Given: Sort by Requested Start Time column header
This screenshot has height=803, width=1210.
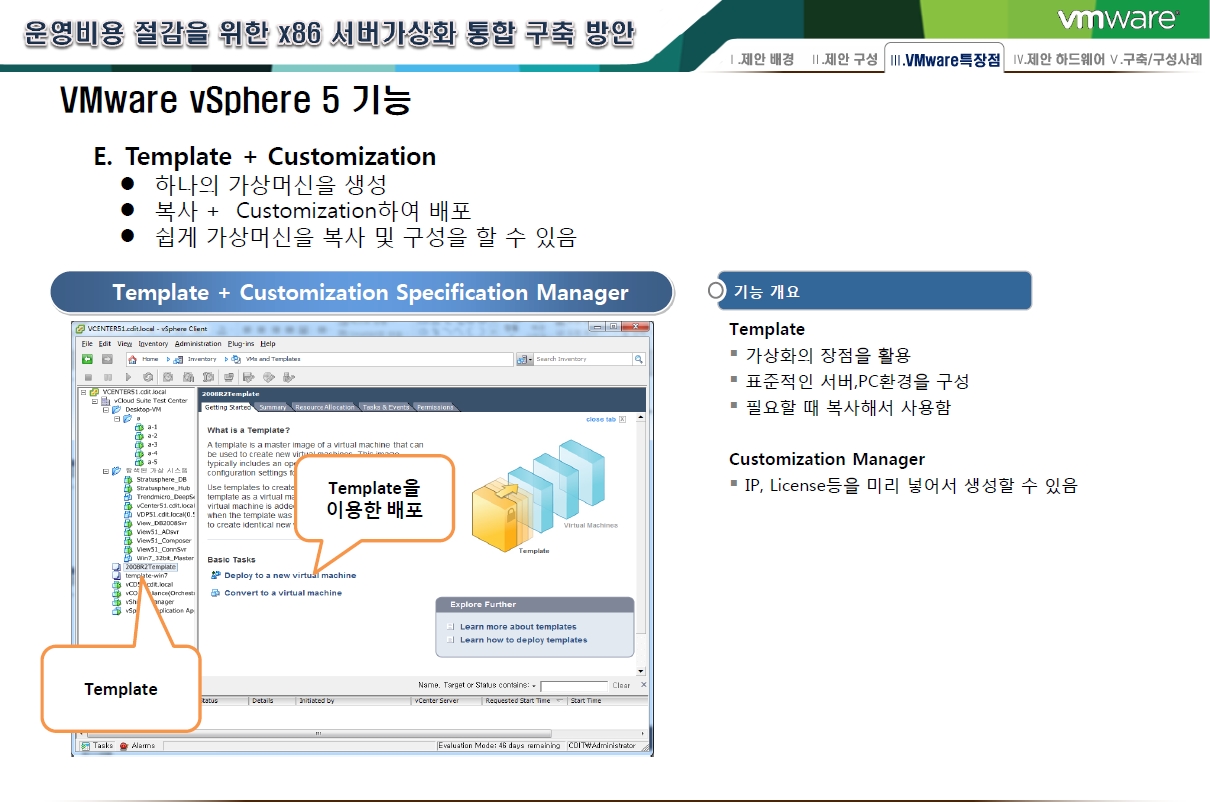Looking at the screenshot, I should 523,701.
